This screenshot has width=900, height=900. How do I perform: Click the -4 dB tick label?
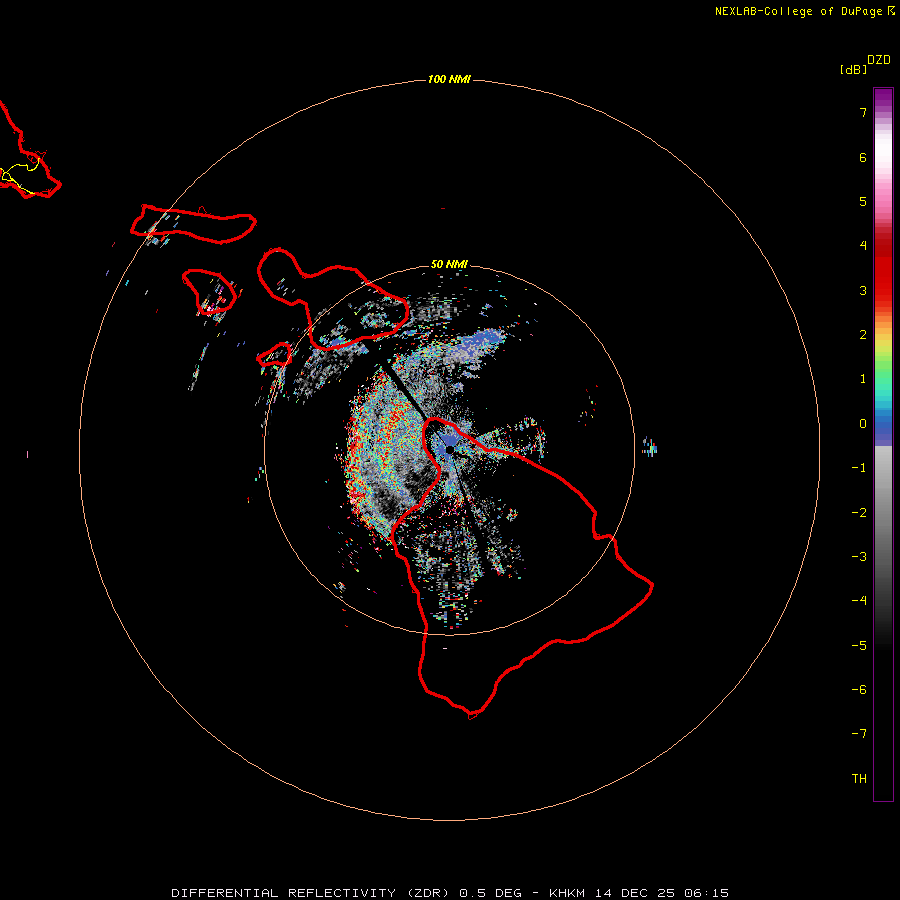click(x=859, y=601)
